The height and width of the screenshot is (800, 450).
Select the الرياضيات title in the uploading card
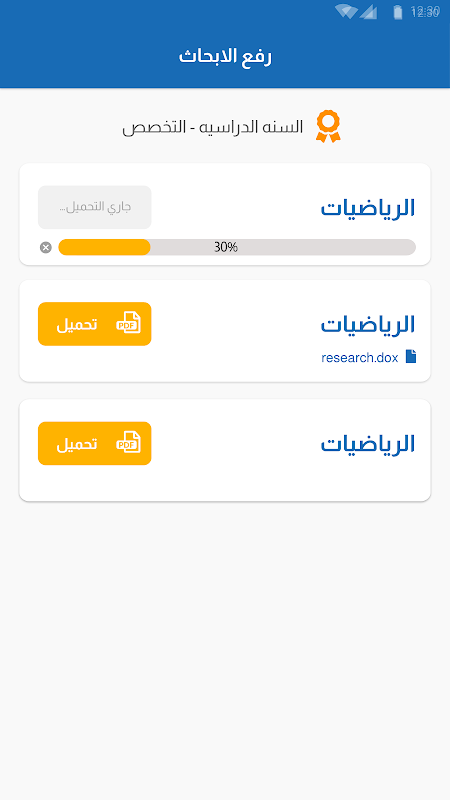[368, 208]
